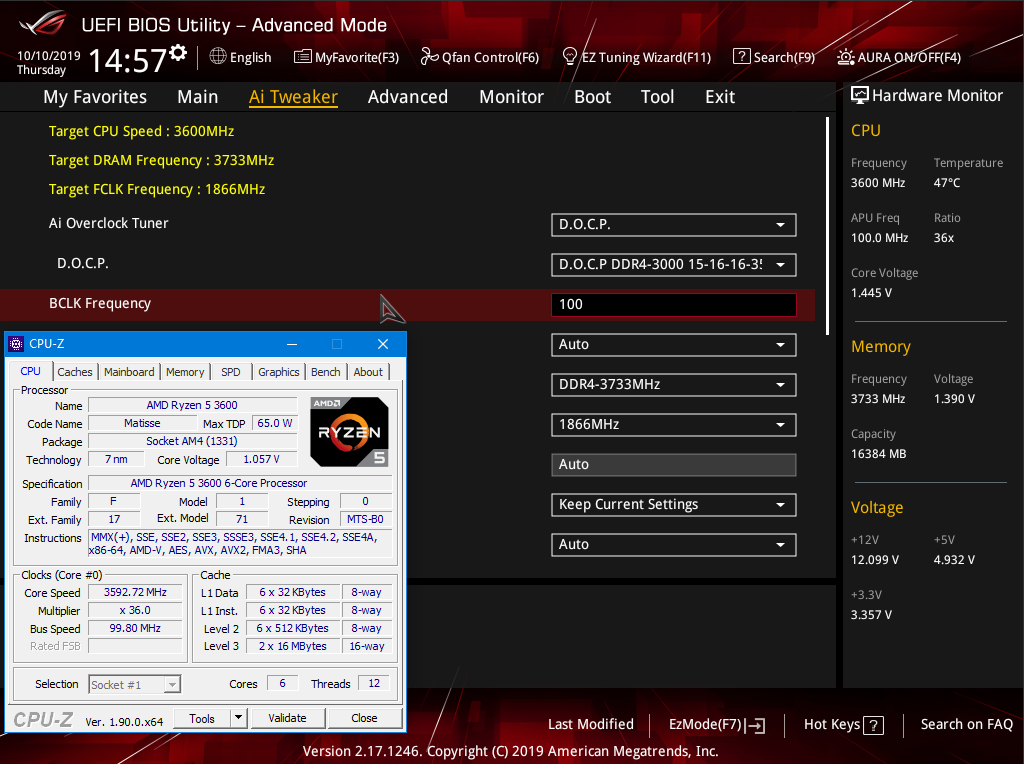Minimize the CPU-Z window
This screenshot has width=1024, height=764.
pos(292,344)
